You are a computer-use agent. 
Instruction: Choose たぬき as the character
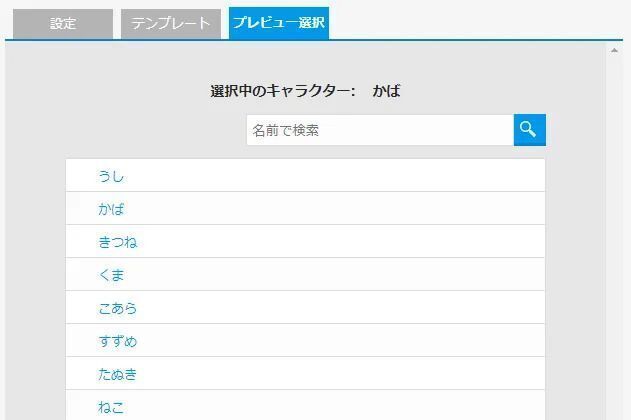click(118, 374)
